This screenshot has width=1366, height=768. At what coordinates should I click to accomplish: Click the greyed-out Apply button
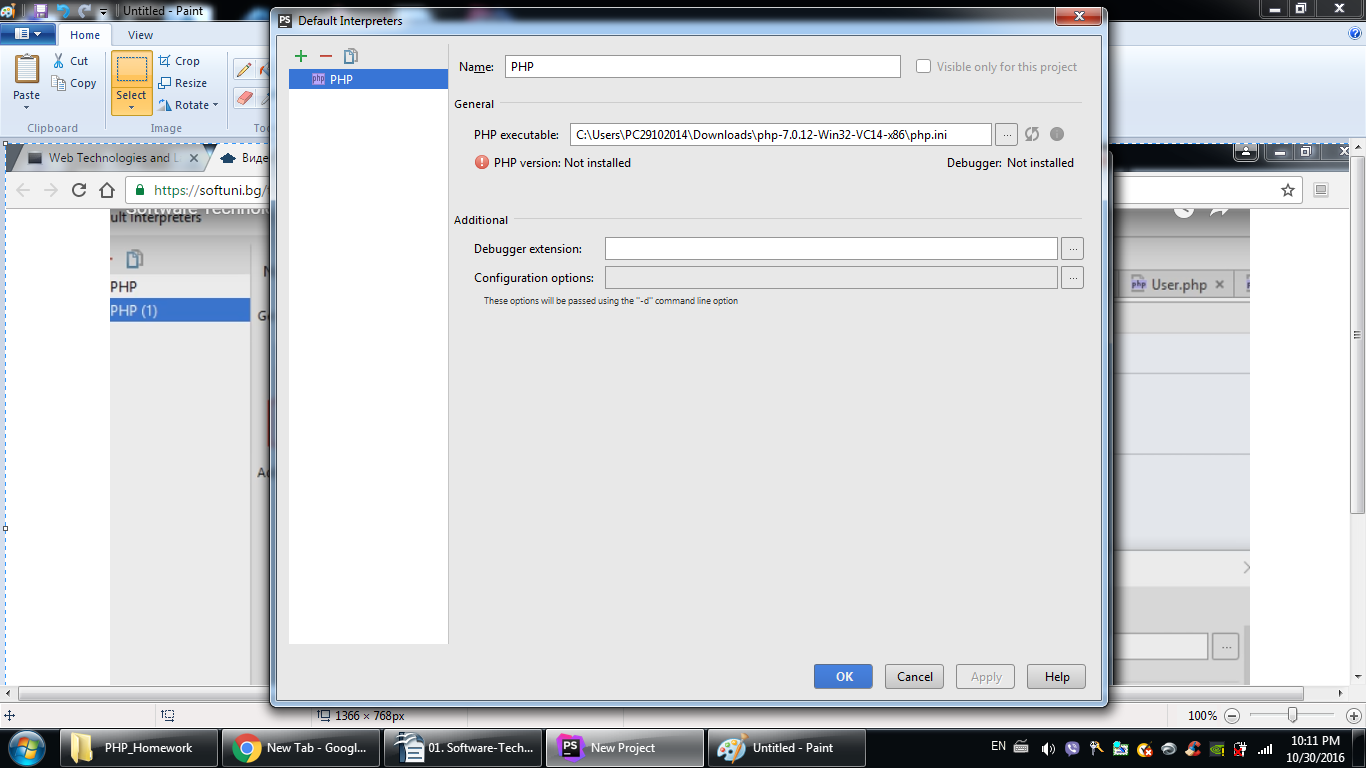coord(986,676)
